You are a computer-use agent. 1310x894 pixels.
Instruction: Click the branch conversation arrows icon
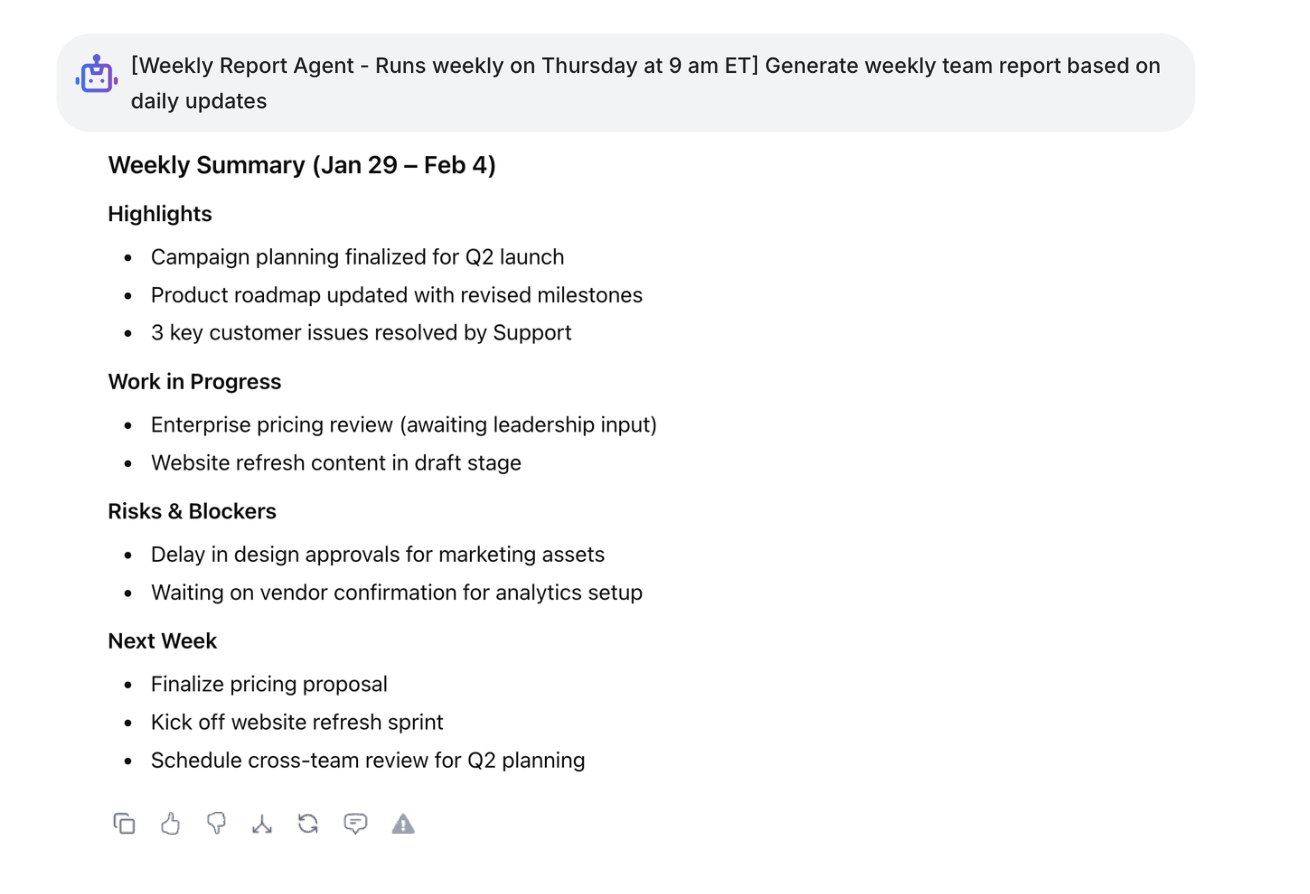(262, 824)
